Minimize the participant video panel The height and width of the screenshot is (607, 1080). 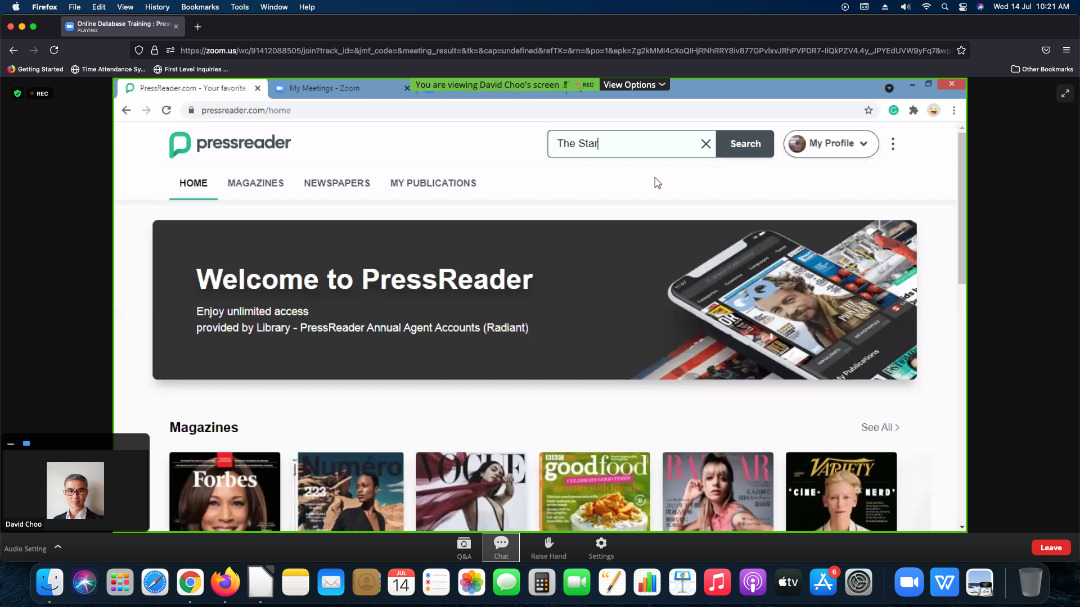tap(10, 444)
